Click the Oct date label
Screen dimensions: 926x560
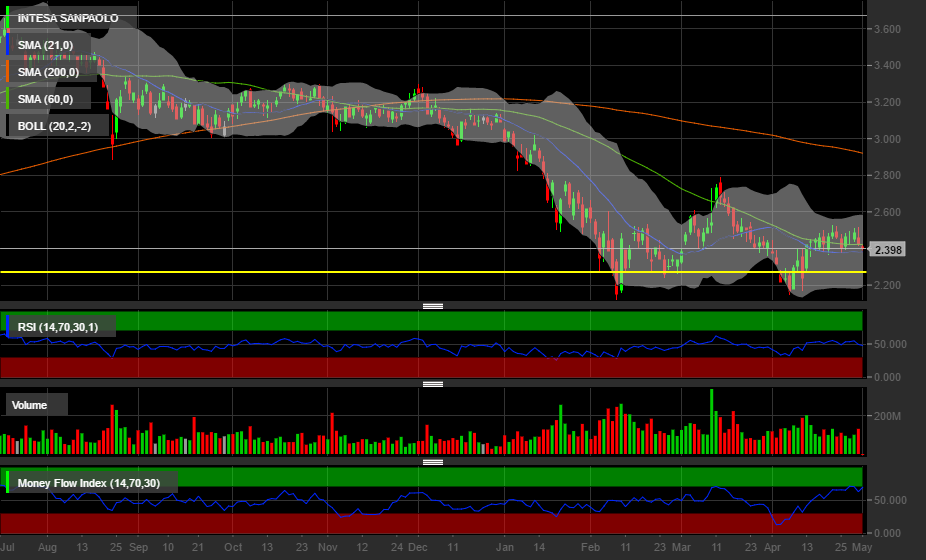[x=233, y=548]
